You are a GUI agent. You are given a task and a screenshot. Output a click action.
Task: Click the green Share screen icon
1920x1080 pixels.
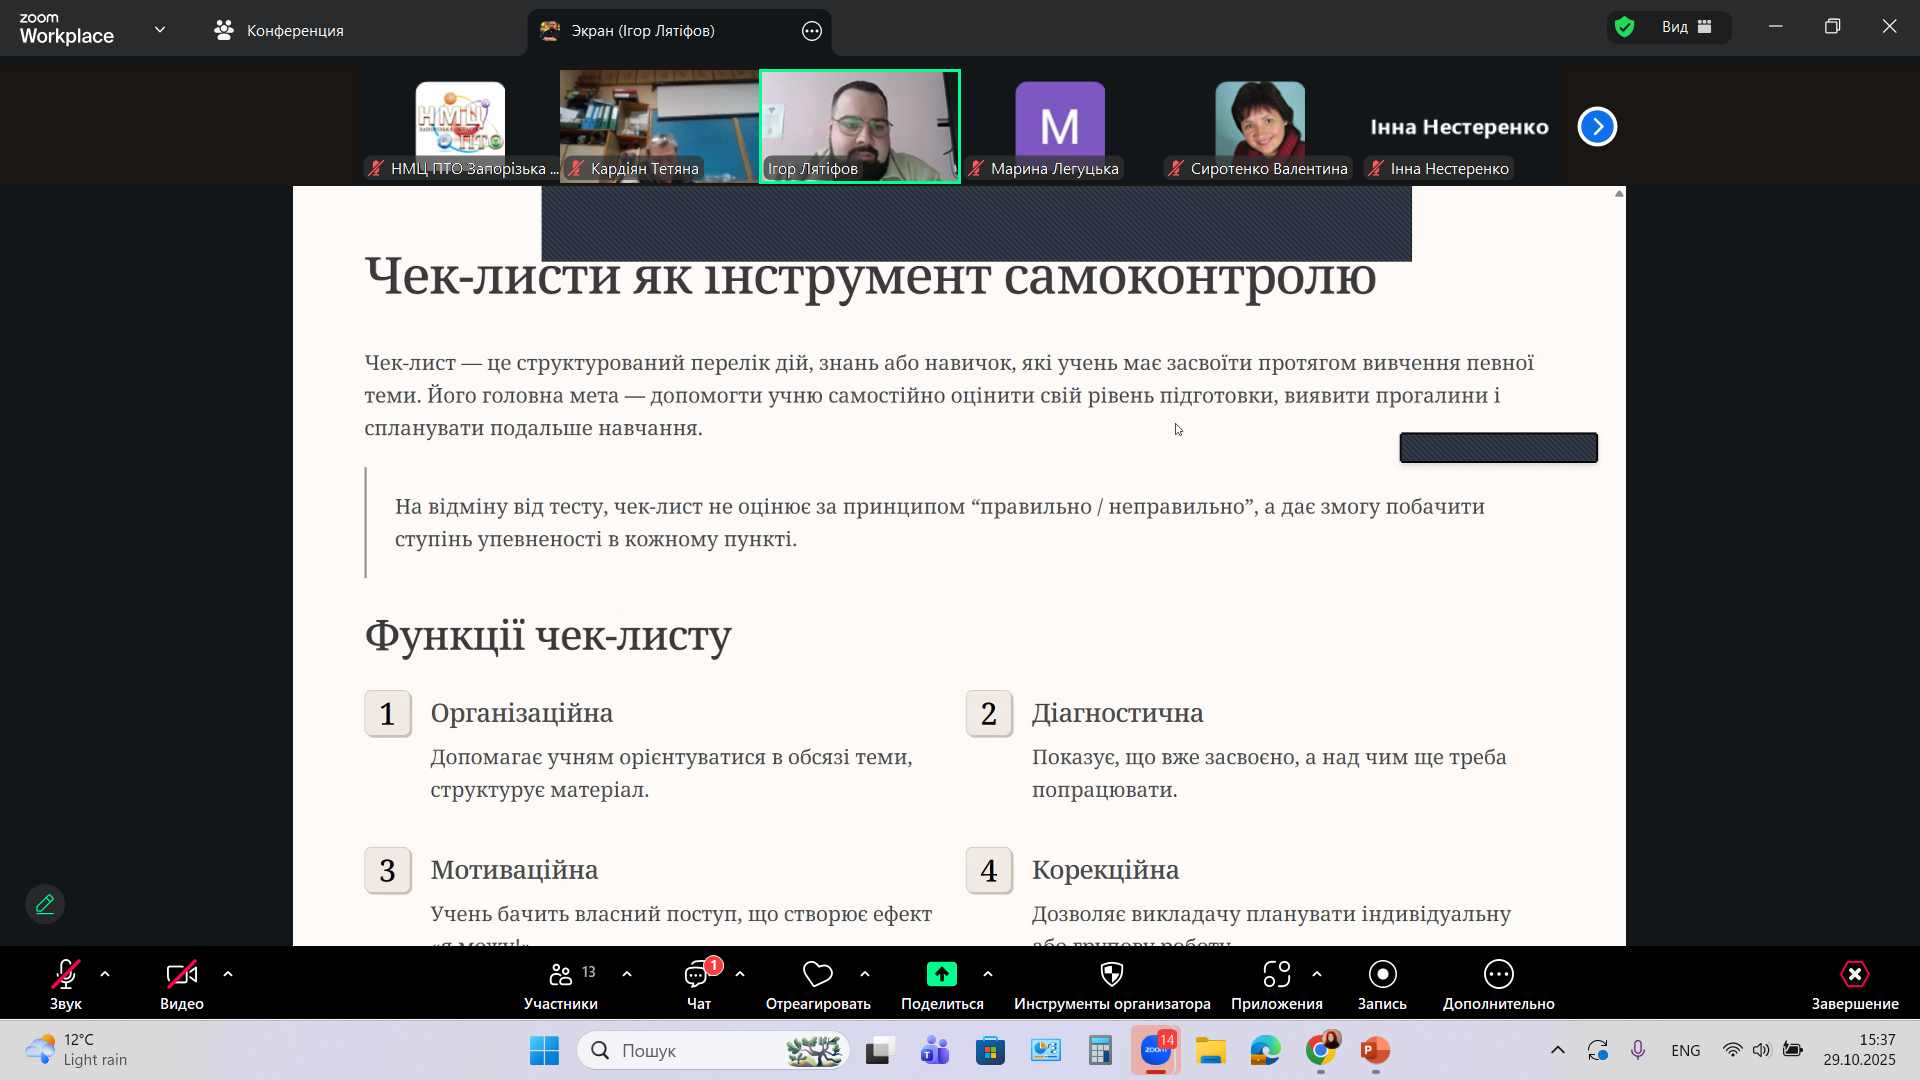pyautogui.click(x=941, y=975)
